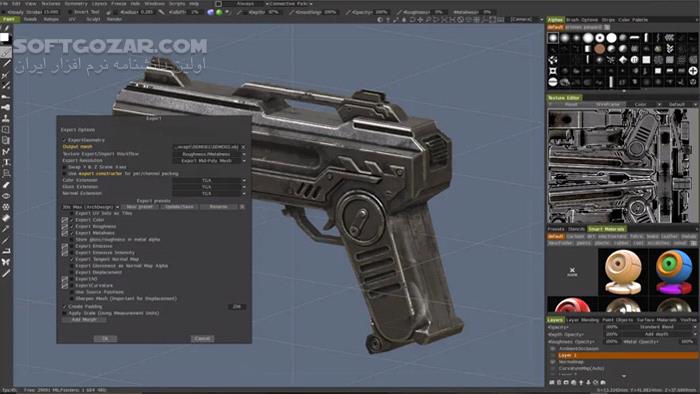Select the beige wood smart material preview

coord(623,271)
